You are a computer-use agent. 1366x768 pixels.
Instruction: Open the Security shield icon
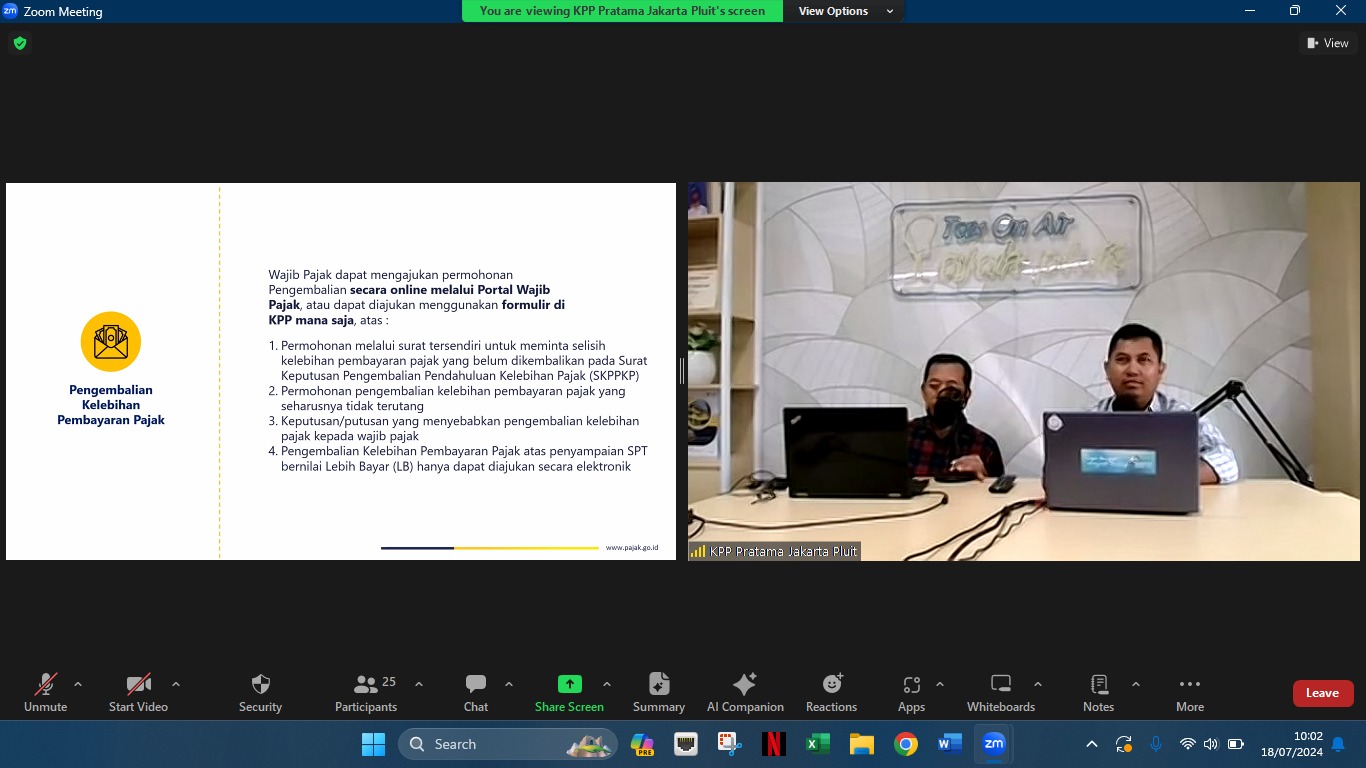[x=260, y=693]
